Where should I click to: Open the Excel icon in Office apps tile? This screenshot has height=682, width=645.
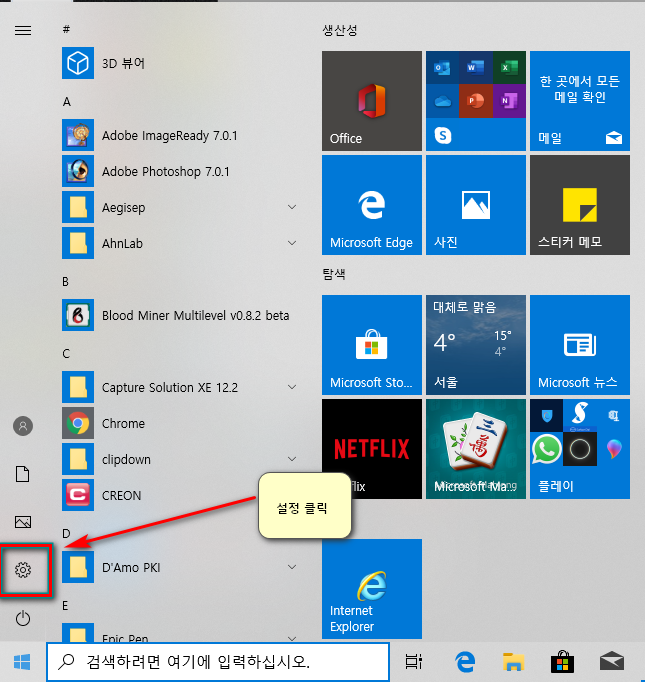509,67
